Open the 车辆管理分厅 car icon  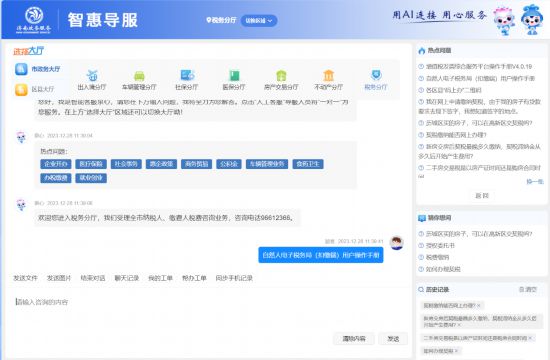[x=139, y=75]
